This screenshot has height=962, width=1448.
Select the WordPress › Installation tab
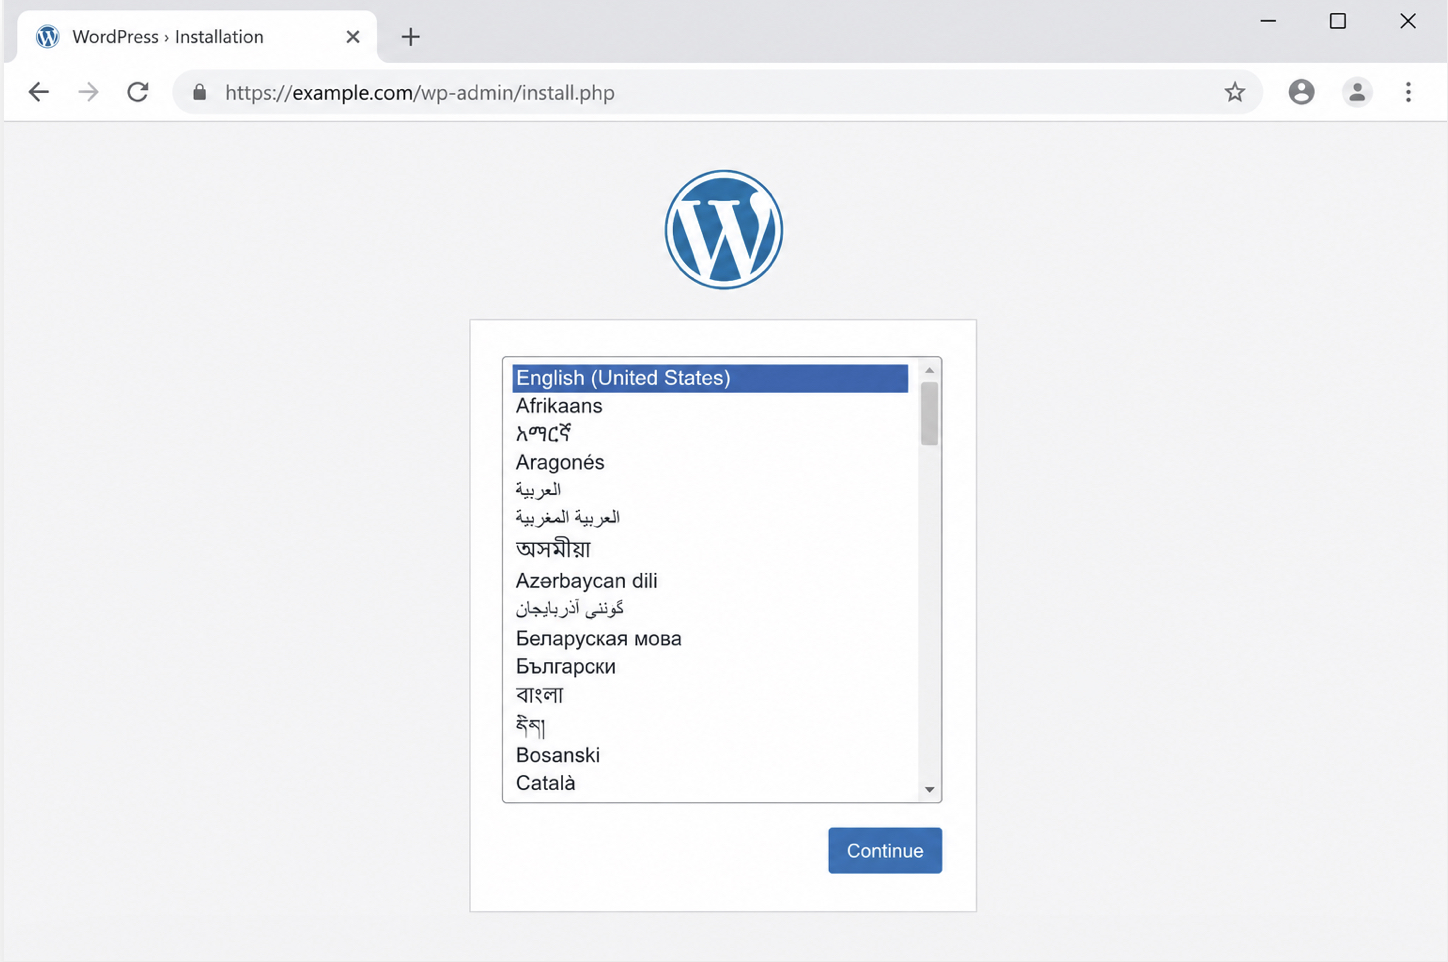click(x=197, y=37)
